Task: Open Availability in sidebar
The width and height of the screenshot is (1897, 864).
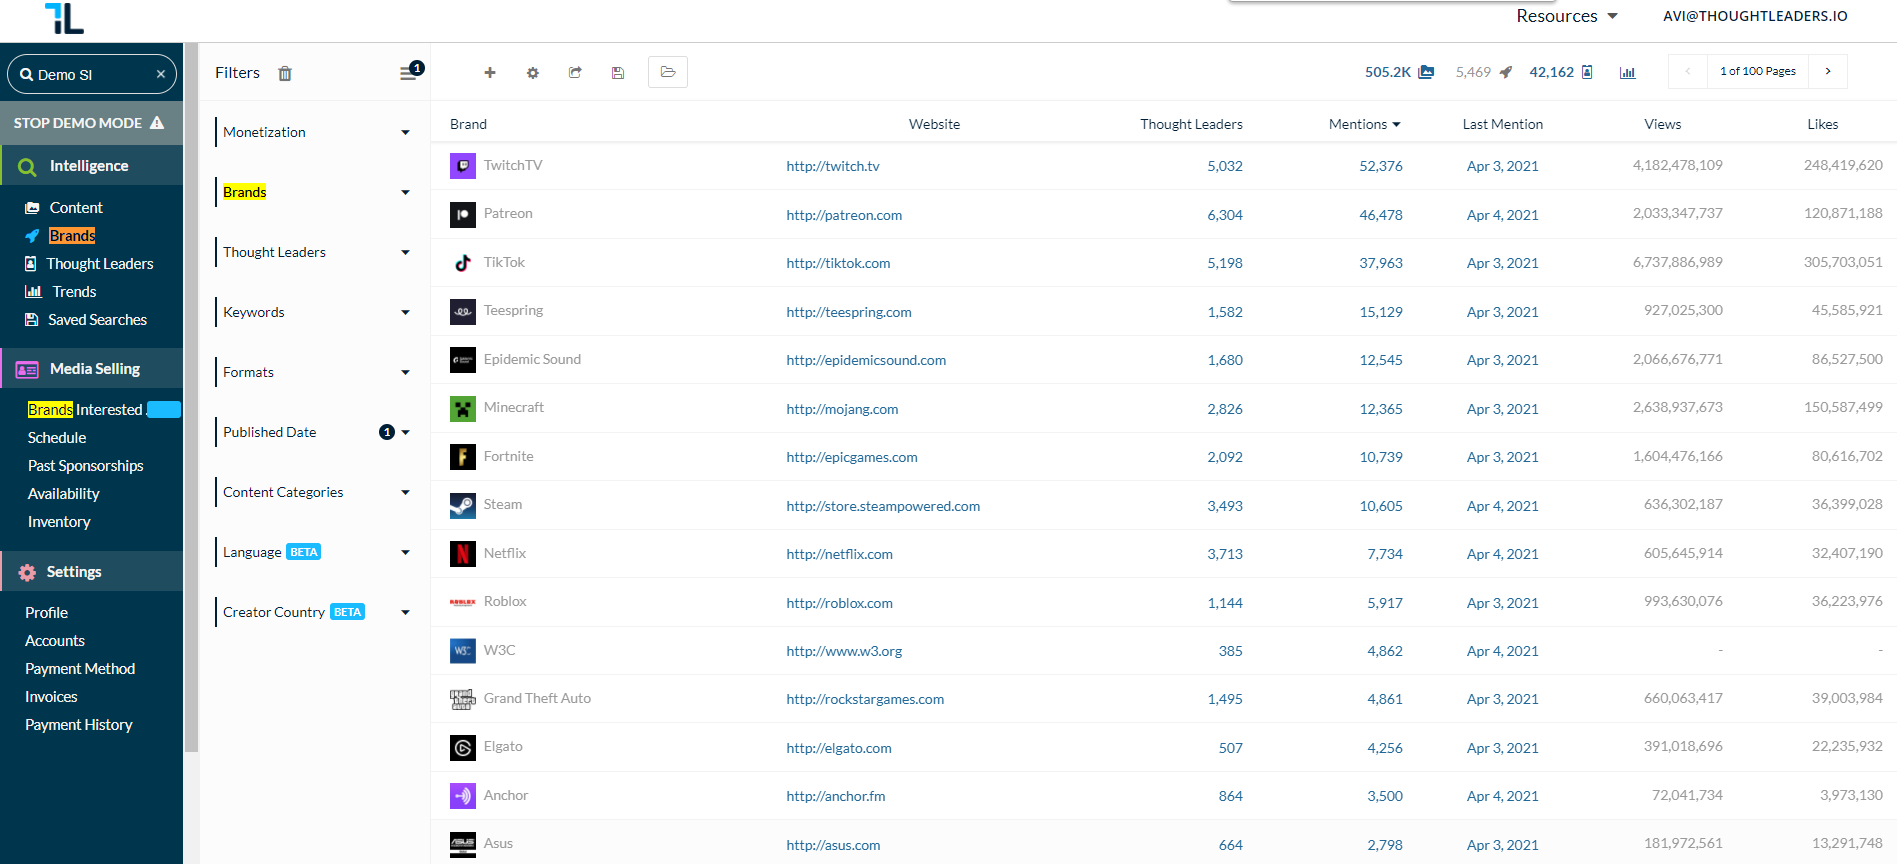Action: pyautogui.click(x=64, y=494)
